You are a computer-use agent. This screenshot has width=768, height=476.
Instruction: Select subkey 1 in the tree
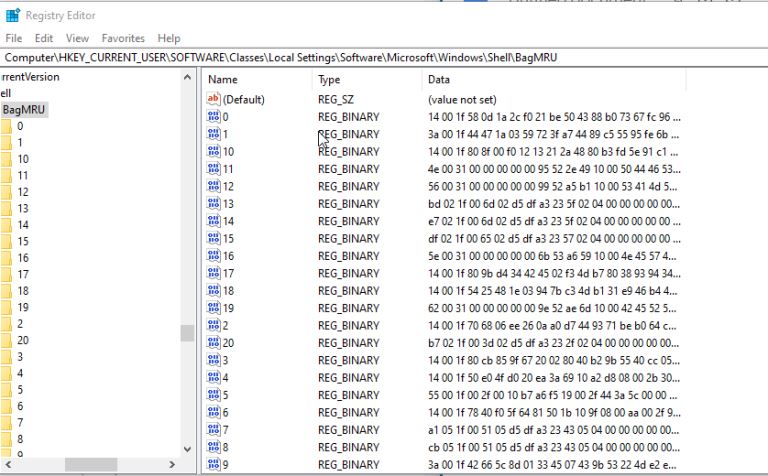20,143
